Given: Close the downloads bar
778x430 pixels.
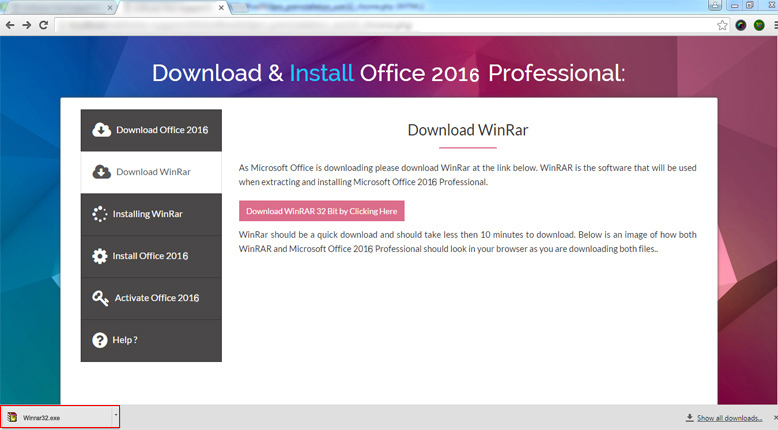Looking at the screenshot, I should [x=770, y=418].
